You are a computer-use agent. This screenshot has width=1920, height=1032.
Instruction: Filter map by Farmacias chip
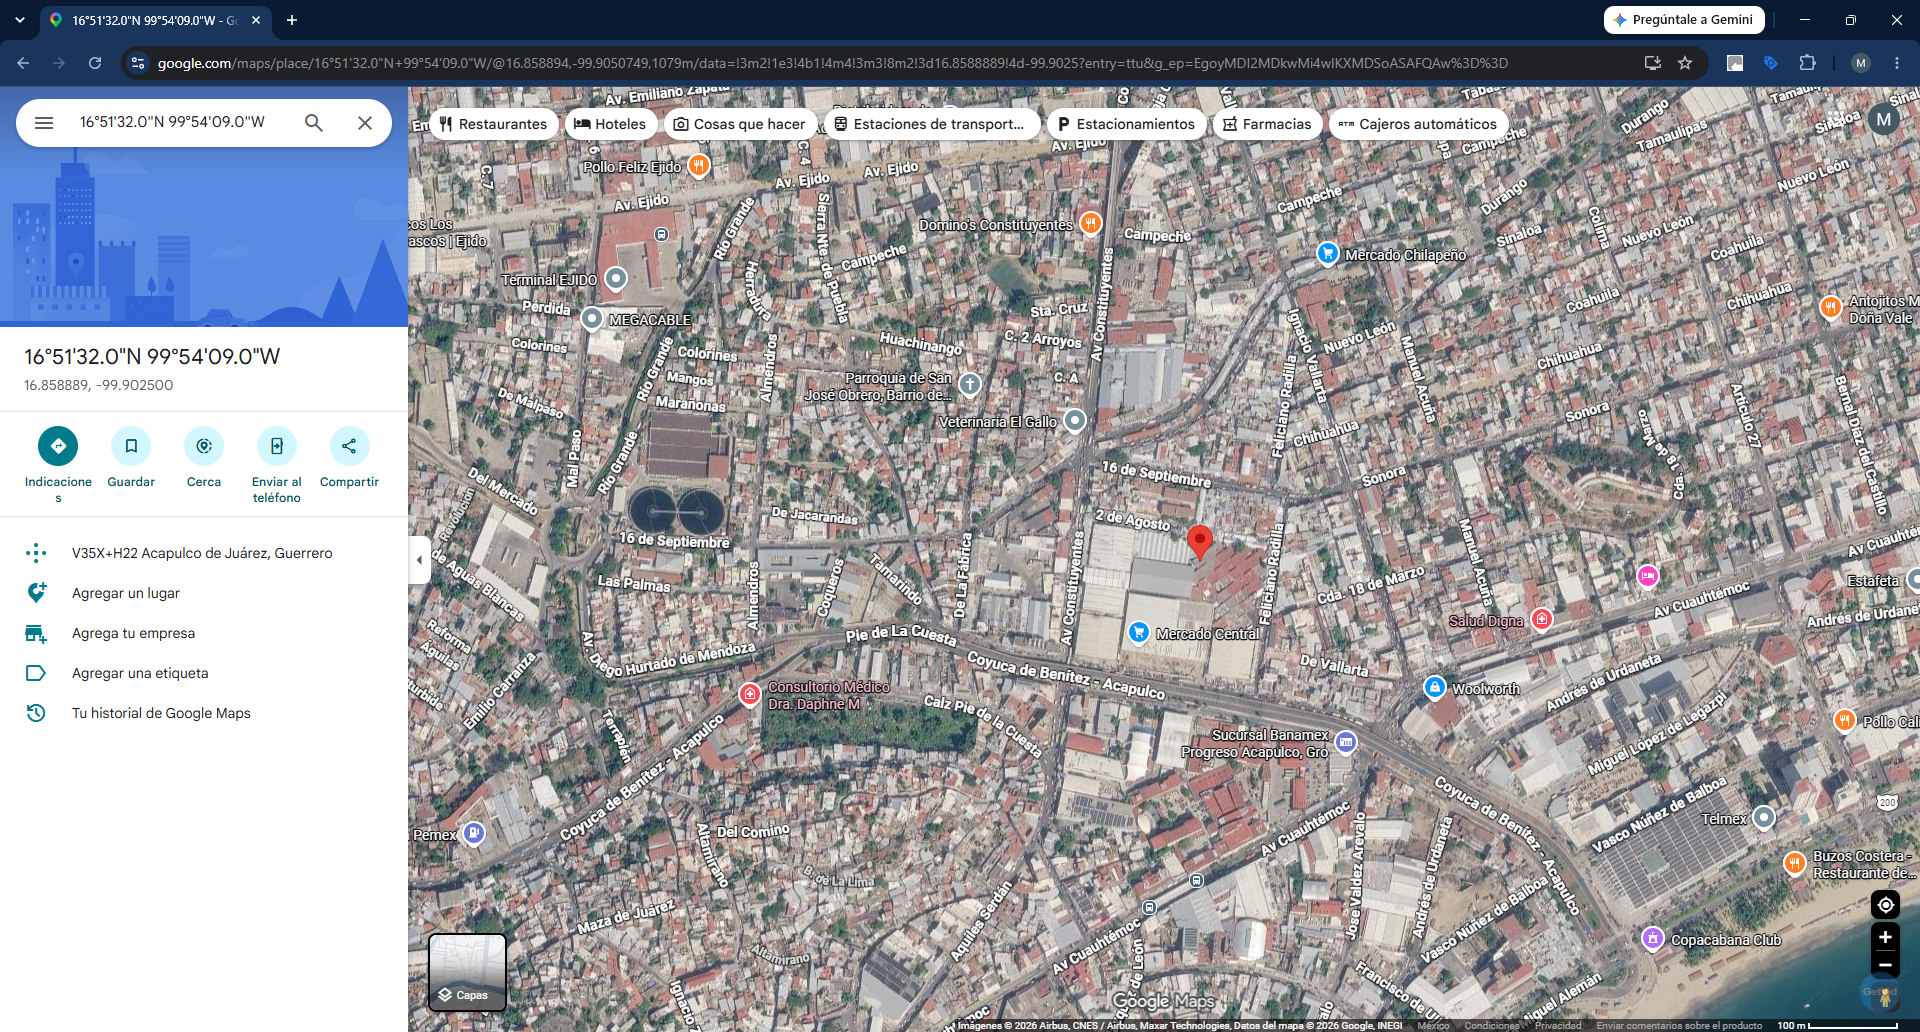tap(1267, 124)
